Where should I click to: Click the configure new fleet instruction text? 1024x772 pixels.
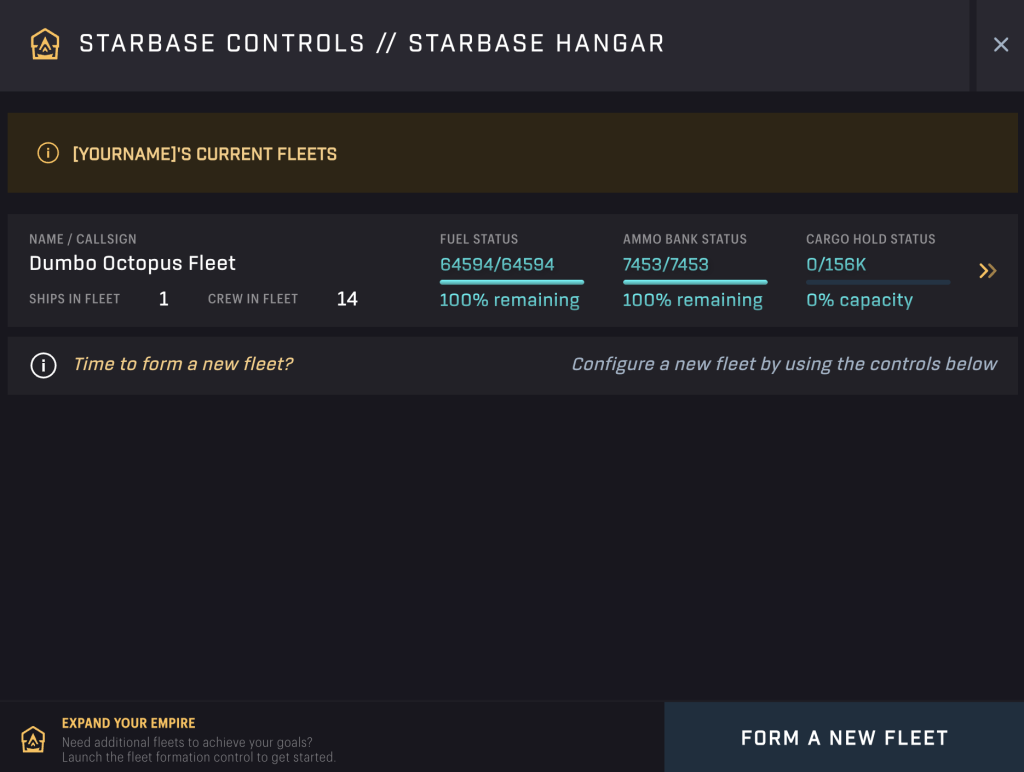(x=784, y=364)
